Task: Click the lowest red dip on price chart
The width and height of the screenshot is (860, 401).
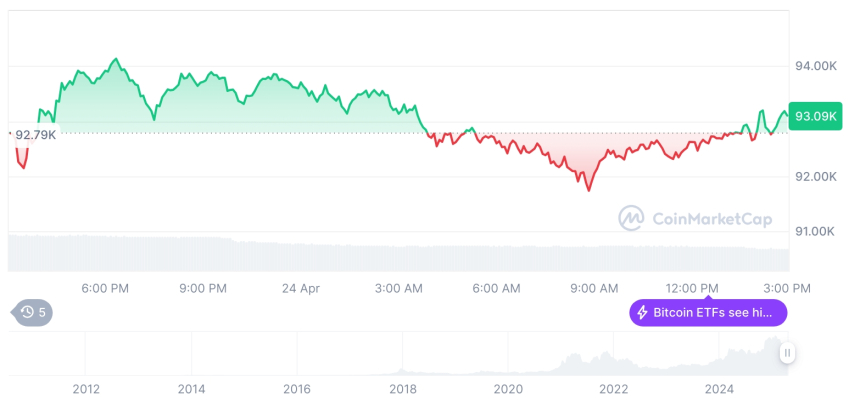Action: coord(587,189)
